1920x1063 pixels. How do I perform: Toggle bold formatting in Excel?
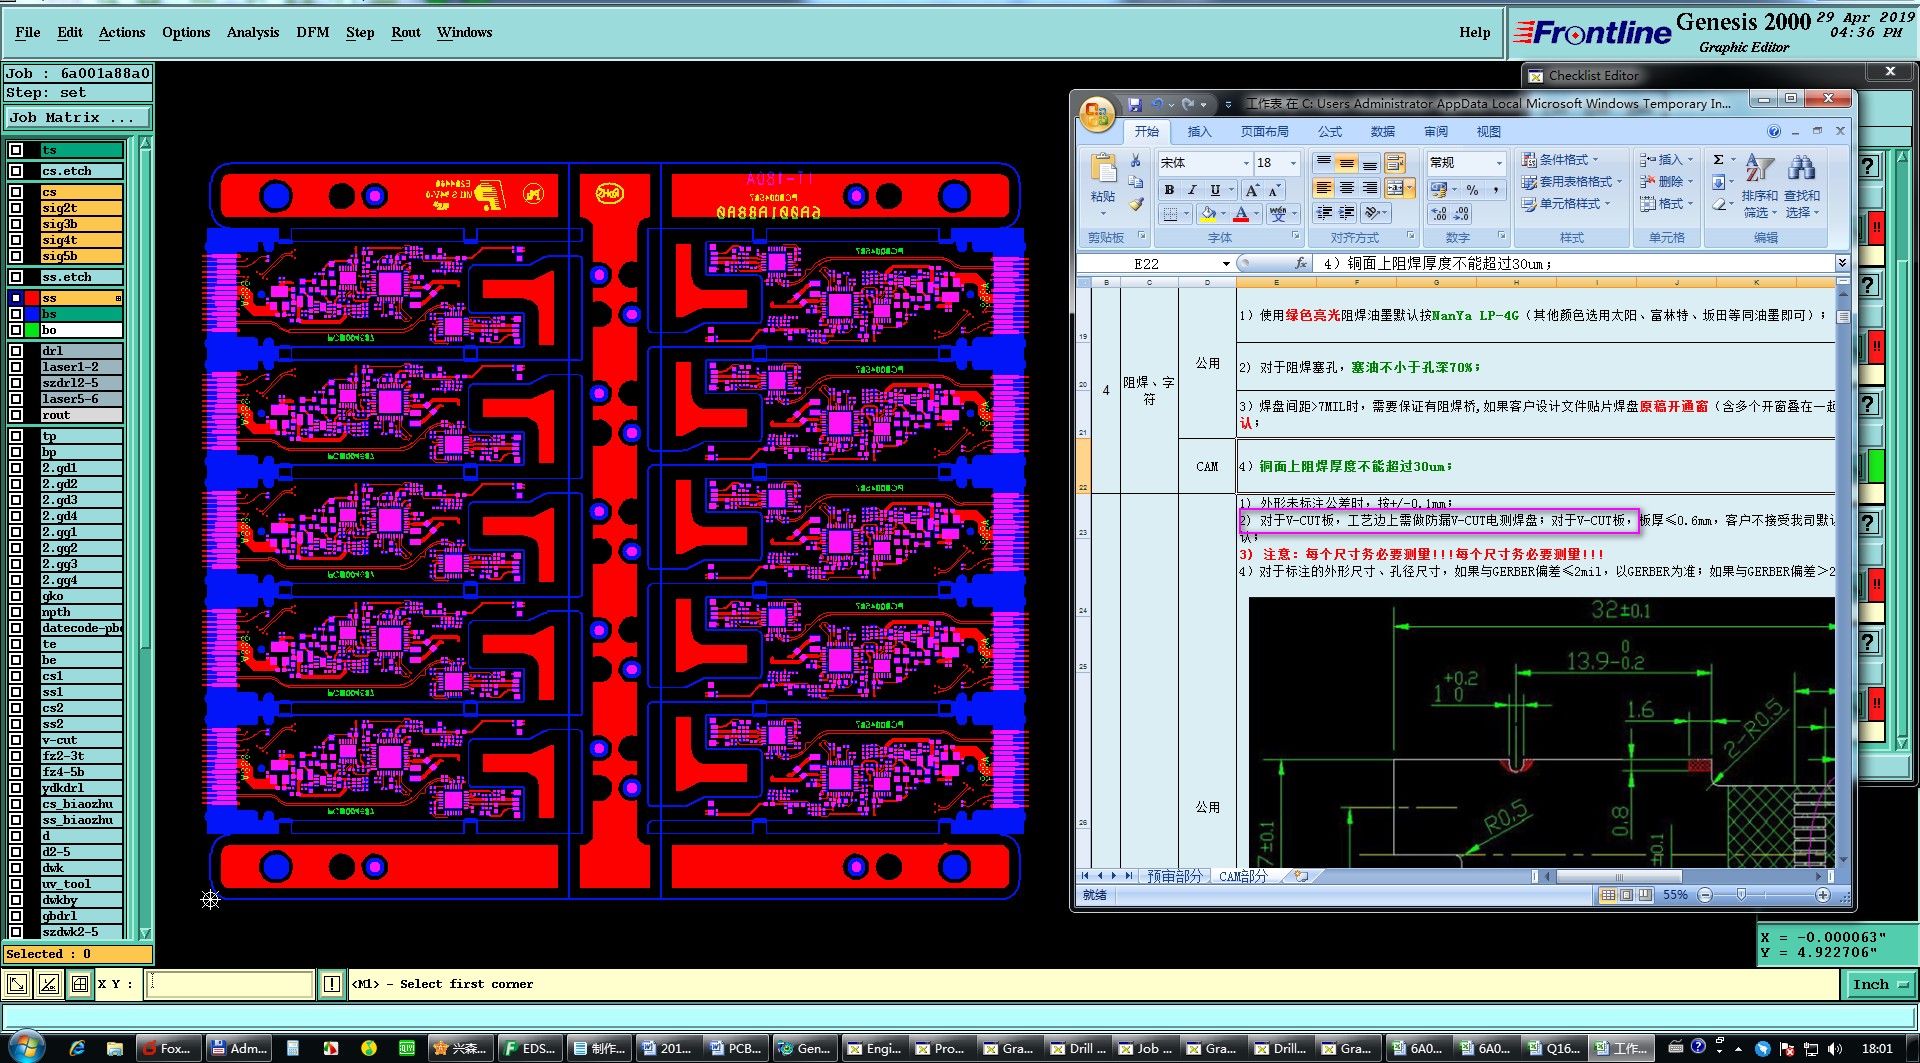[1169, 190]
